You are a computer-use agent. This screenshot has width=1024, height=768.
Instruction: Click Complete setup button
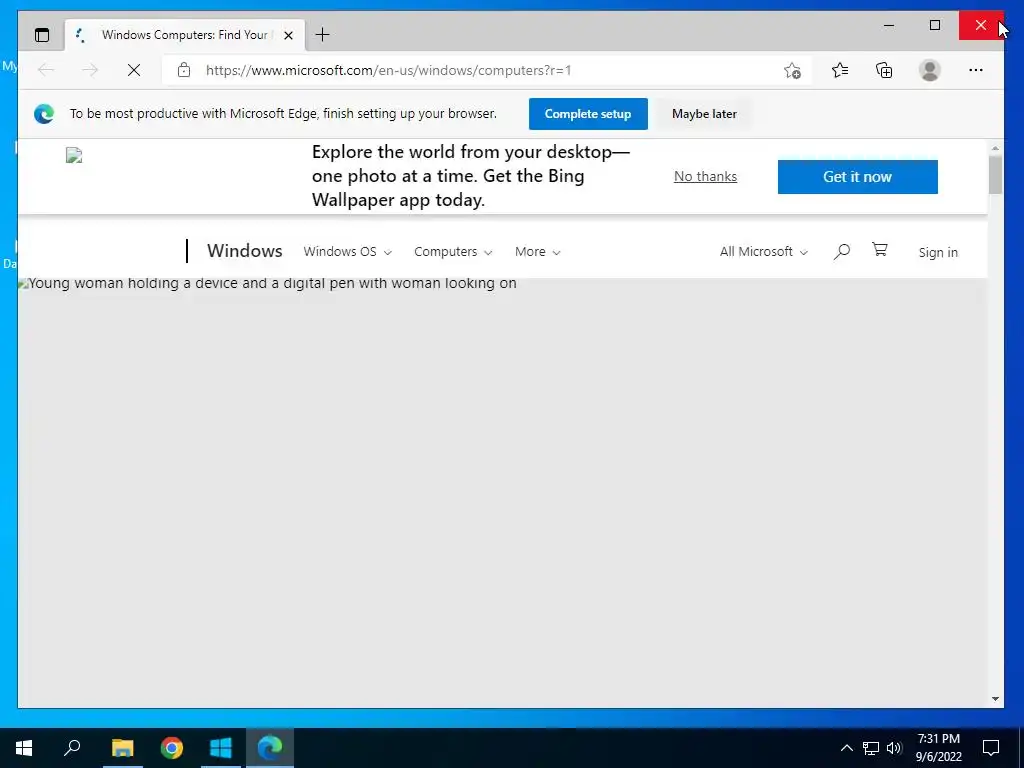(588, 114)
